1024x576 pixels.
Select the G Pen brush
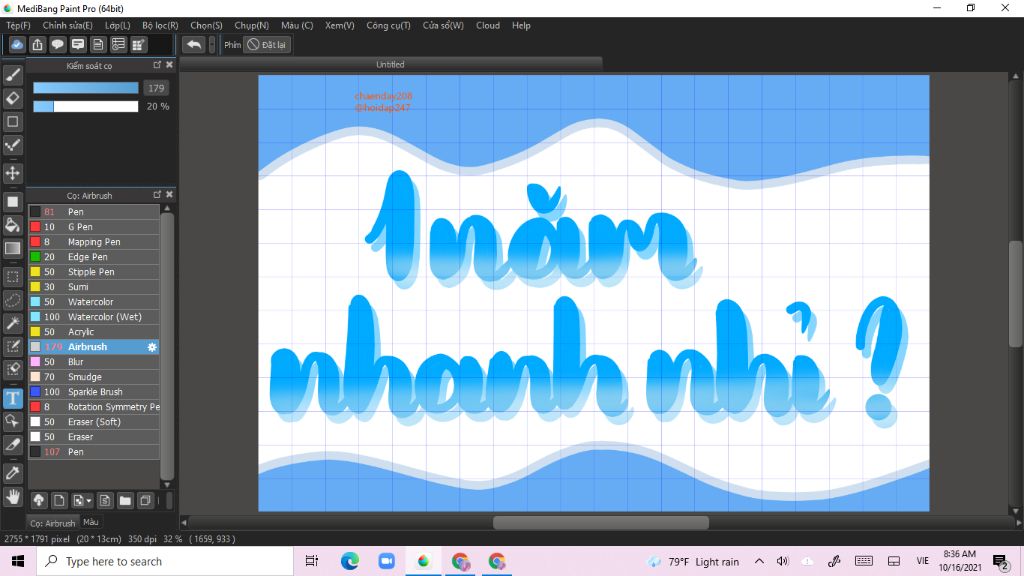(93, 227)
